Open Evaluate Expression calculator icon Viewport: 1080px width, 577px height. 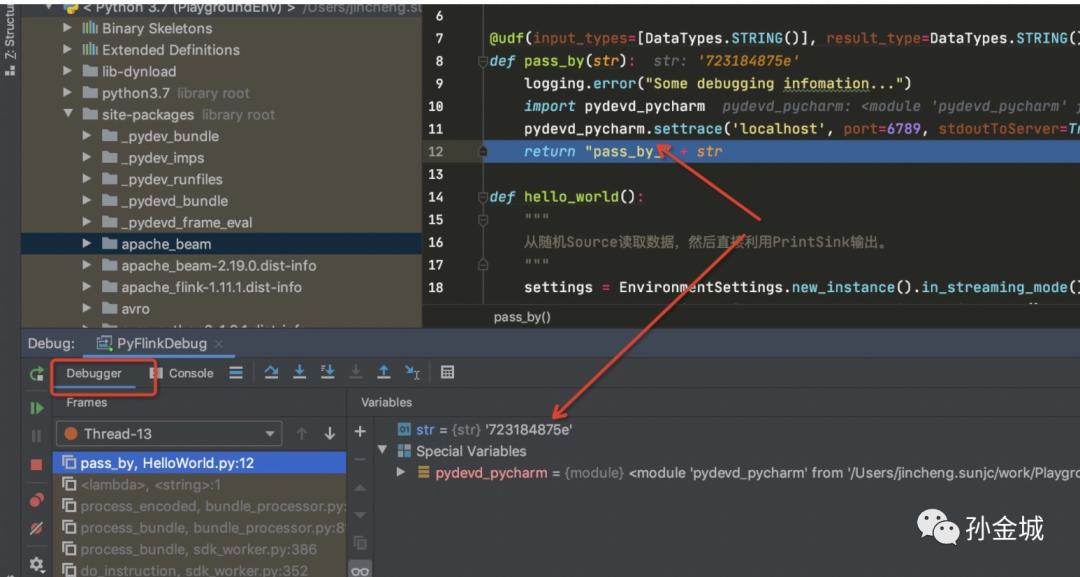(x=447, y=373)
